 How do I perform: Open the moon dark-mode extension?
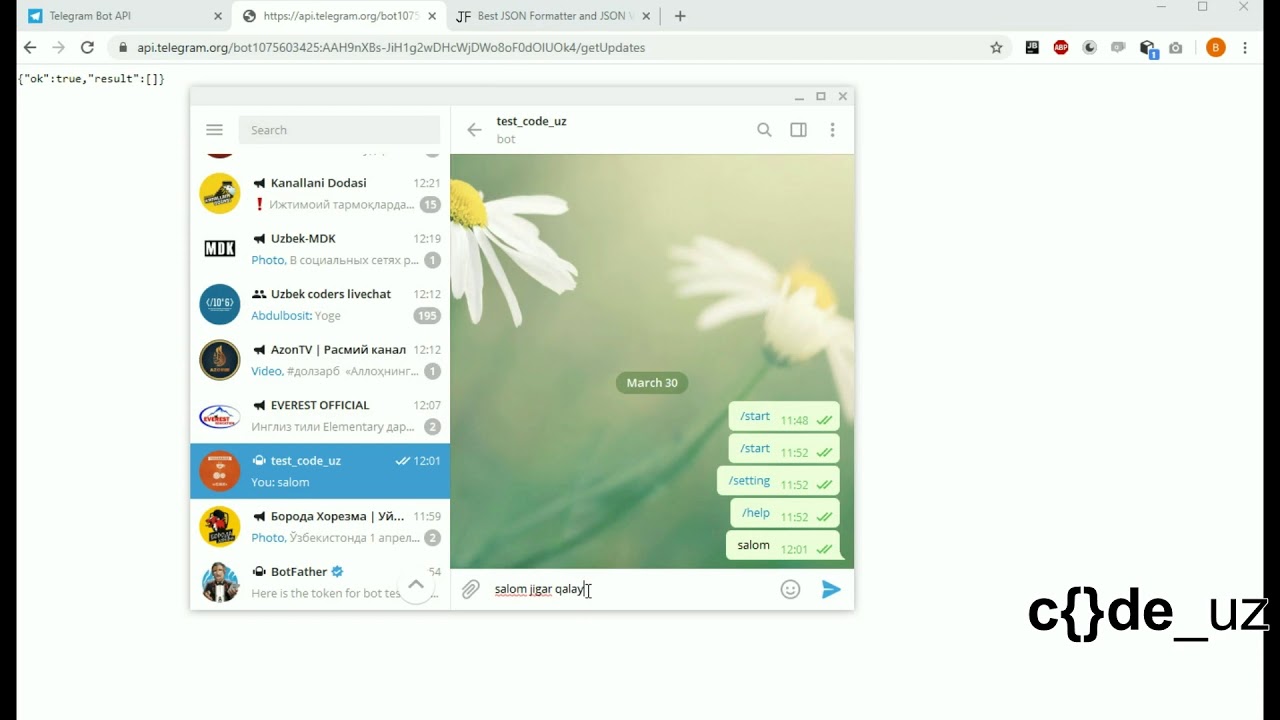tap(1090, 47)
